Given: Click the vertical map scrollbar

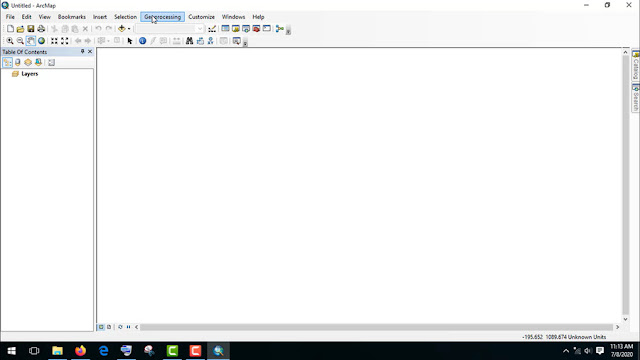Looking at the screenshot, I should tap(625, 185).
